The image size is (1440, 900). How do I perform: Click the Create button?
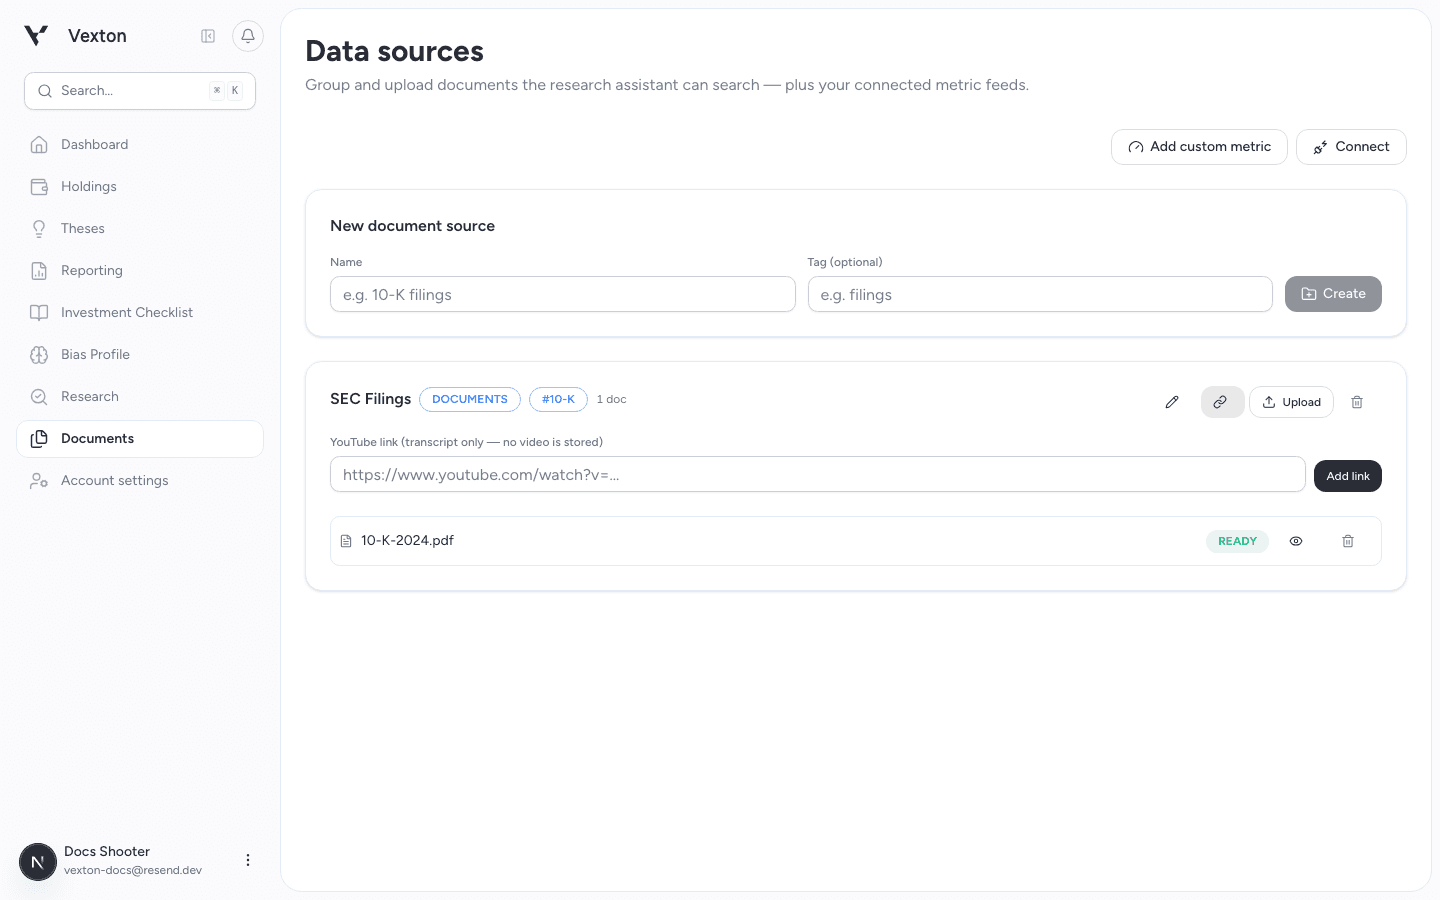pos(1333,294)
